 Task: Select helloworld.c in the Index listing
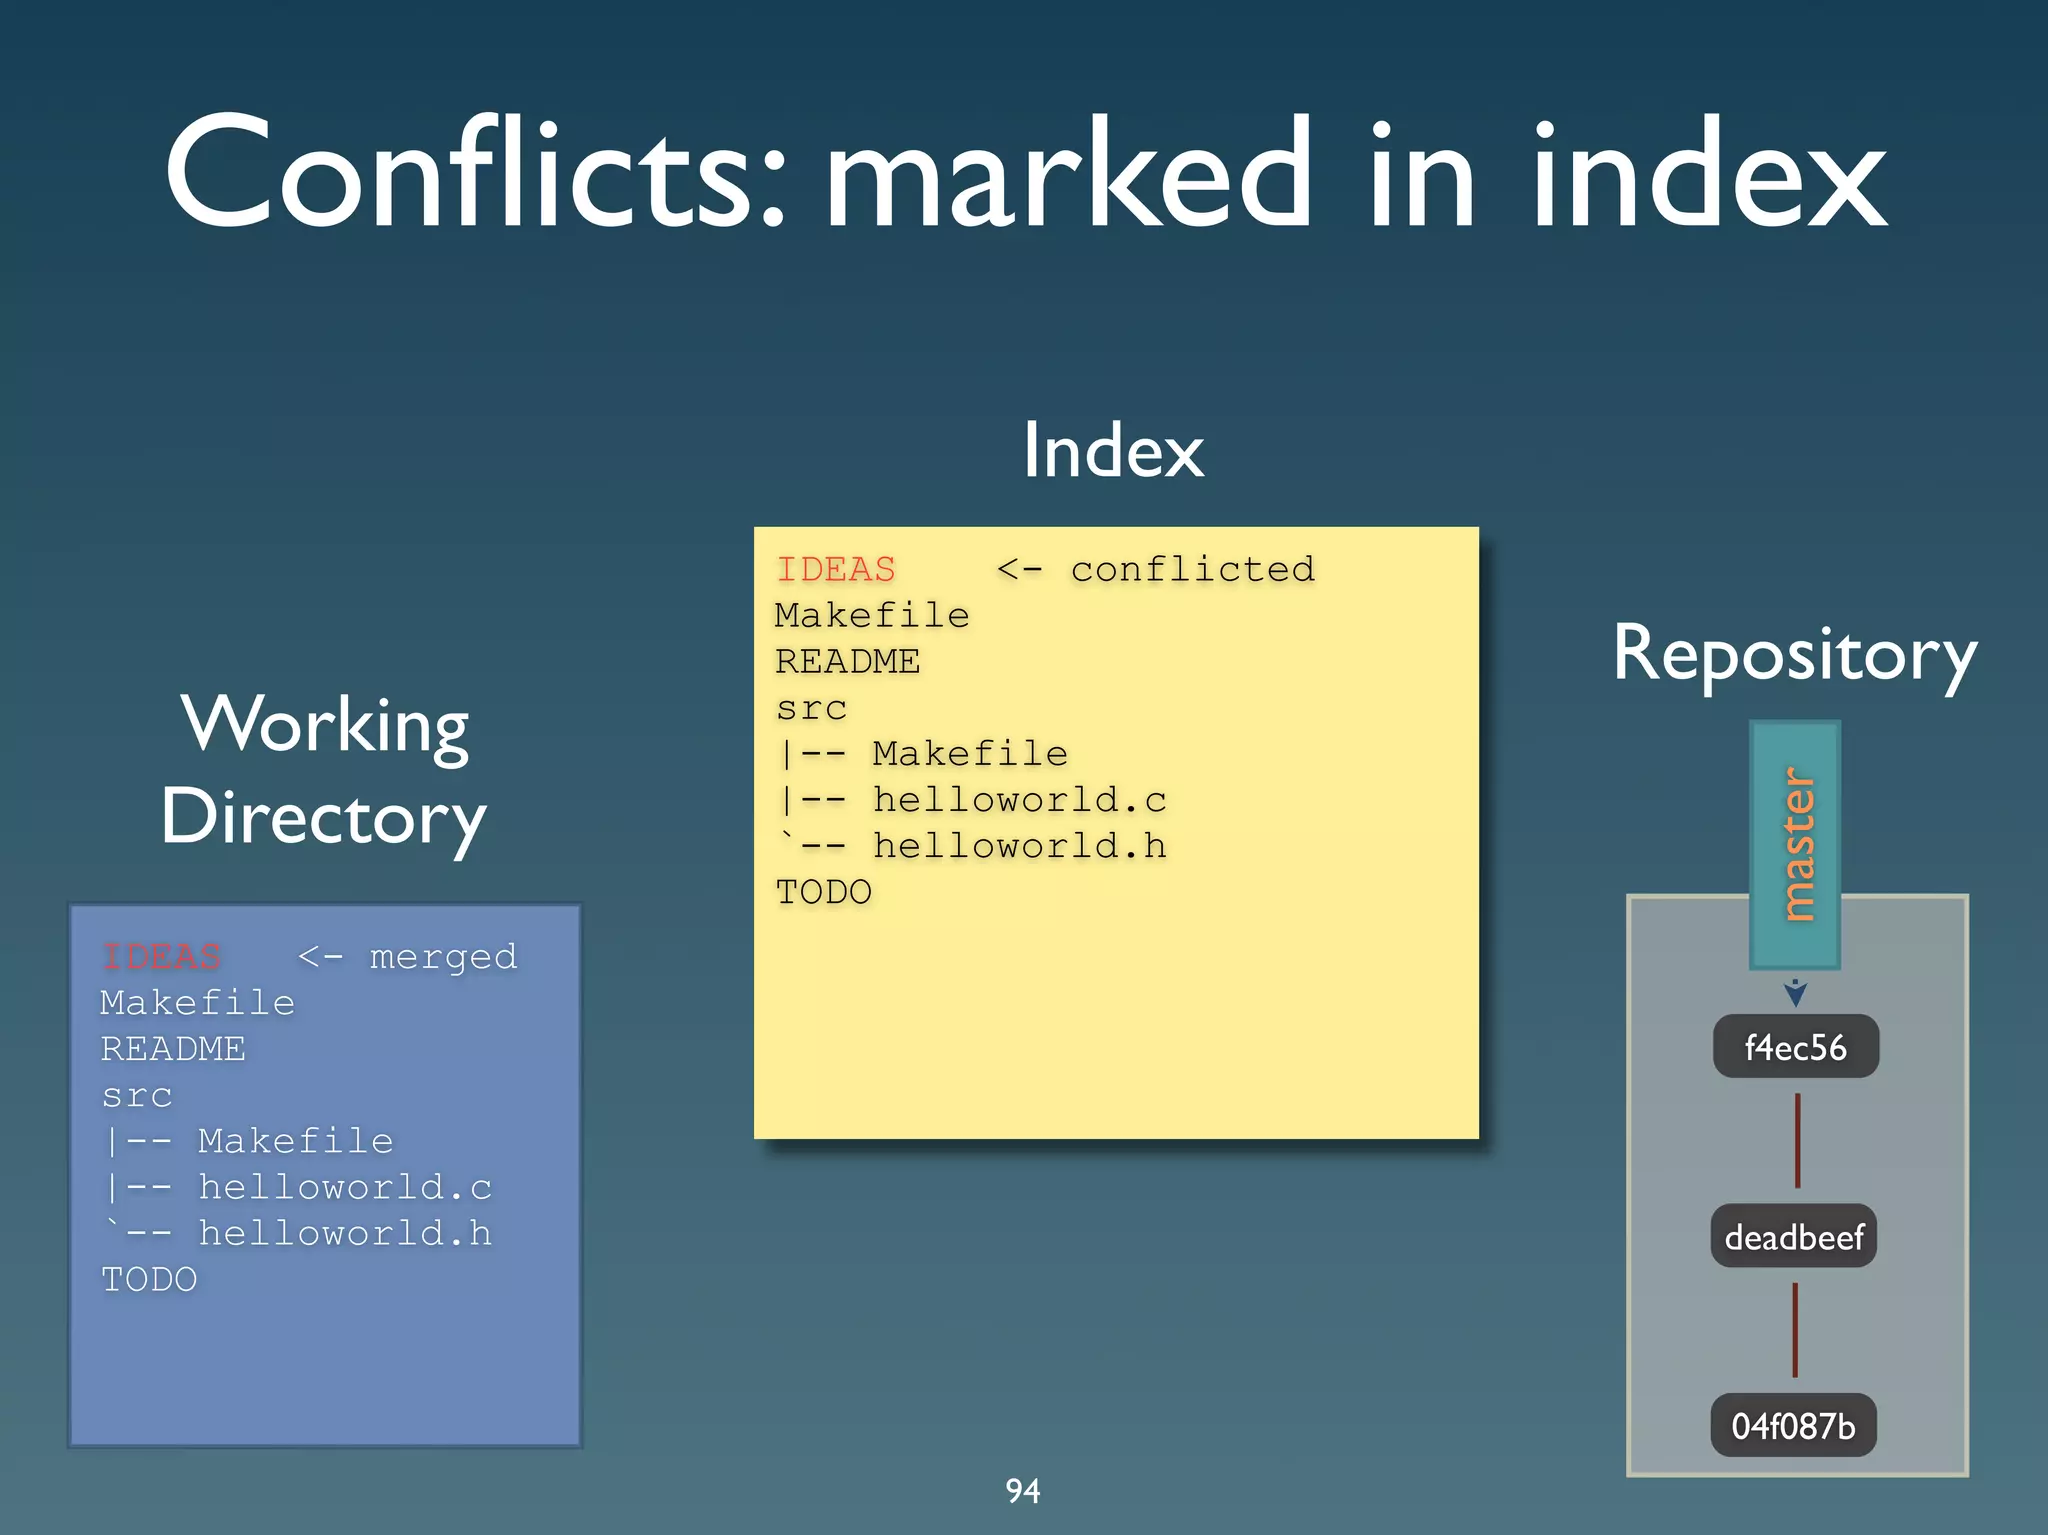1019,799
